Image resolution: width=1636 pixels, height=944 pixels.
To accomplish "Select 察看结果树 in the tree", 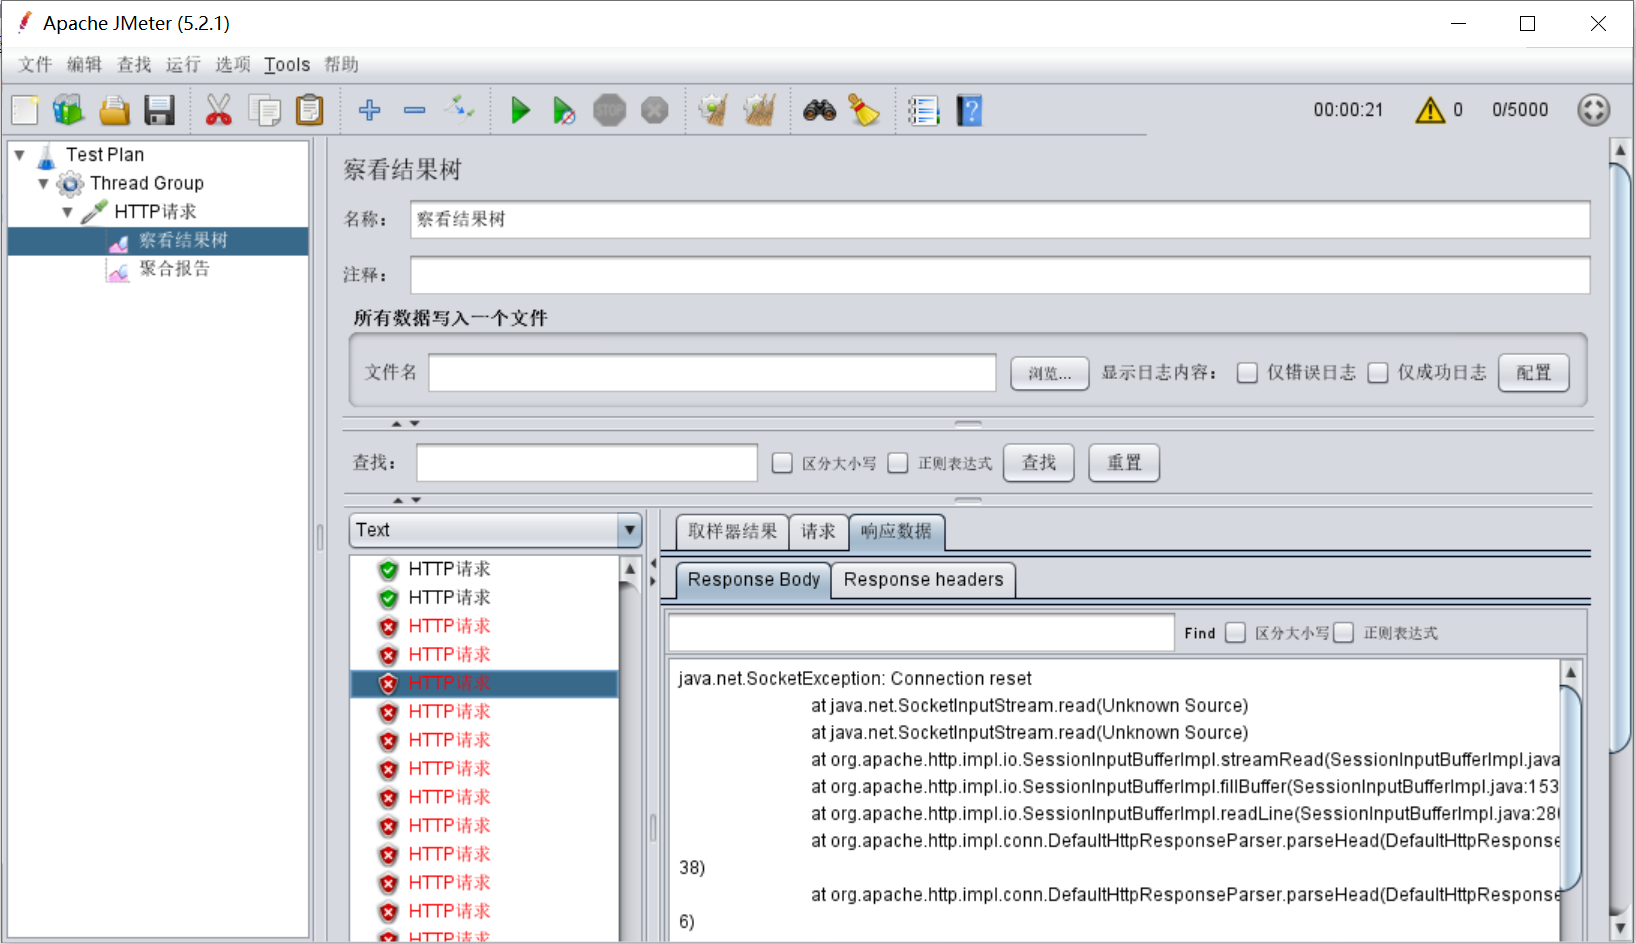I will coord(183,241).
